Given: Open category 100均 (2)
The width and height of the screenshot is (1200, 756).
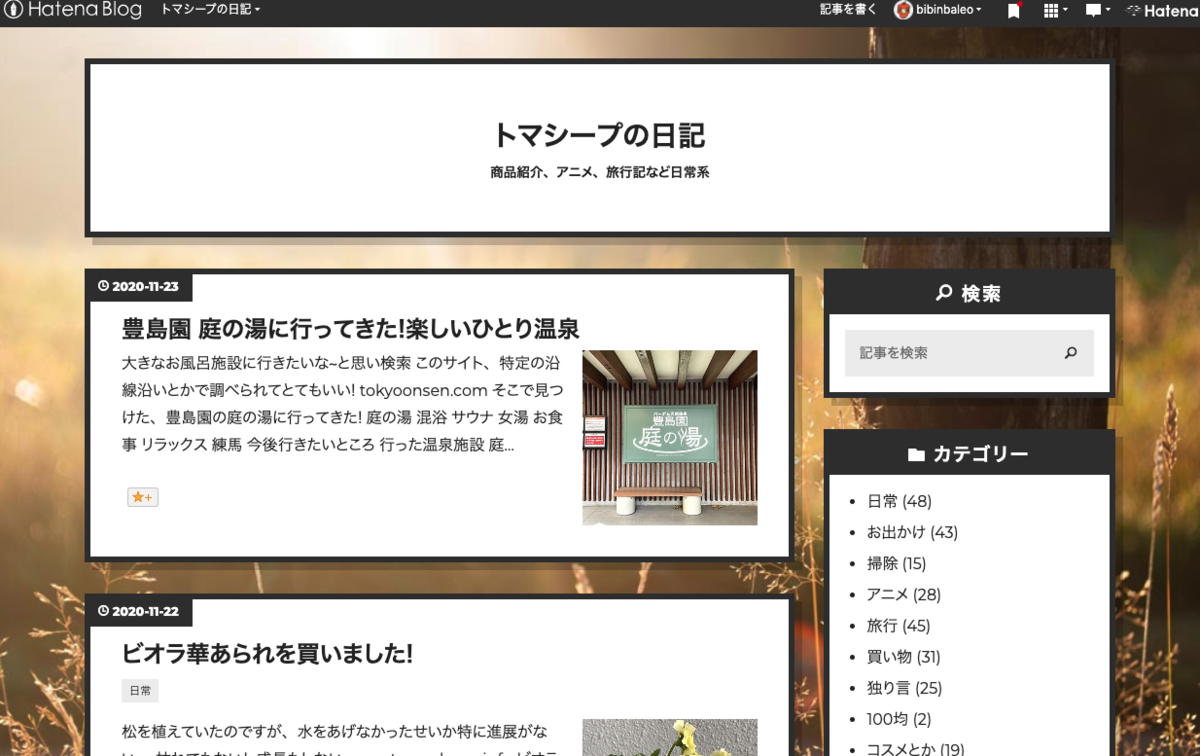Looking at the screenshot, I should pyautogui.click(x=899, y=718).
